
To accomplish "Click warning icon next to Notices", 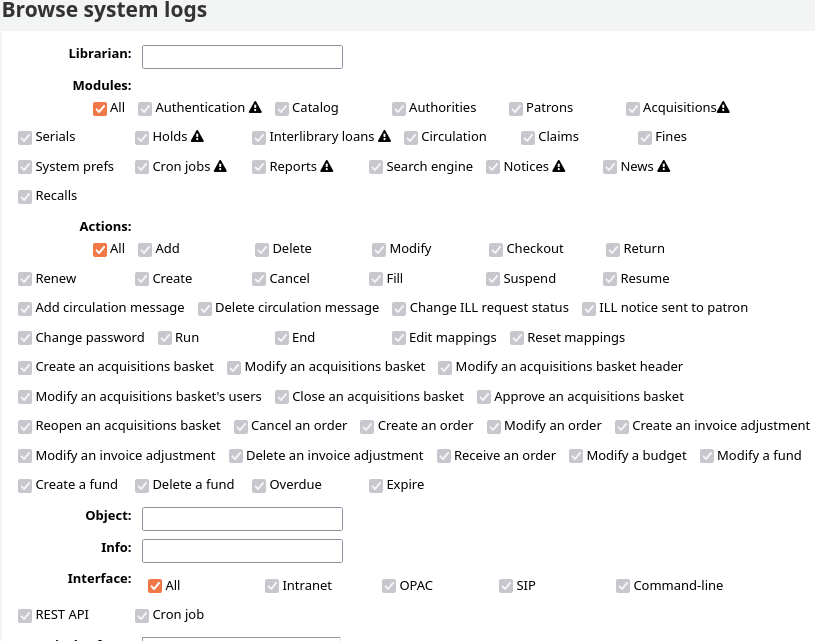I will pyautogui.click(x=559, y=167).
